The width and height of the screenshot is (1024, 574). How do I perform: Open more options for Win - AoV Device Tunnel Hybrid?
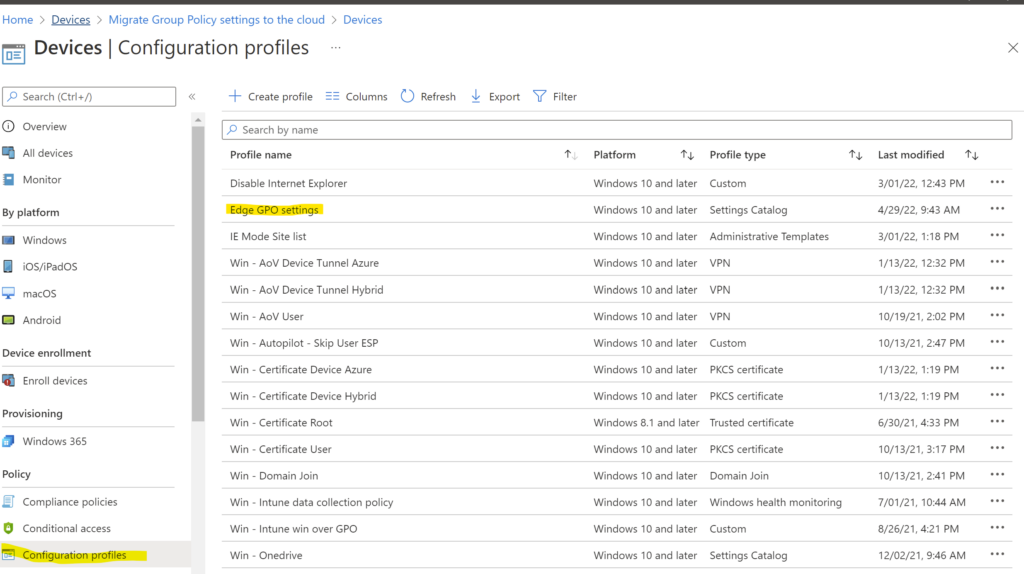(997, 289)
